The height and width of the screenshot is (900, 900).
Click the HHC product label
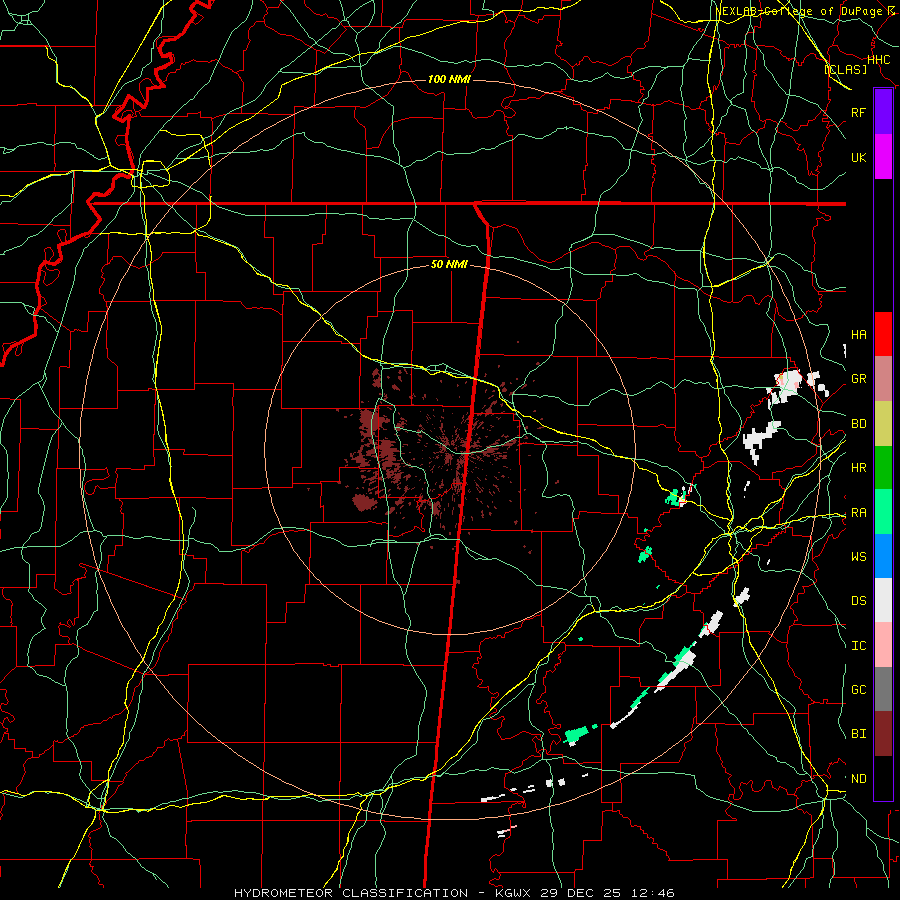point(878,60)
